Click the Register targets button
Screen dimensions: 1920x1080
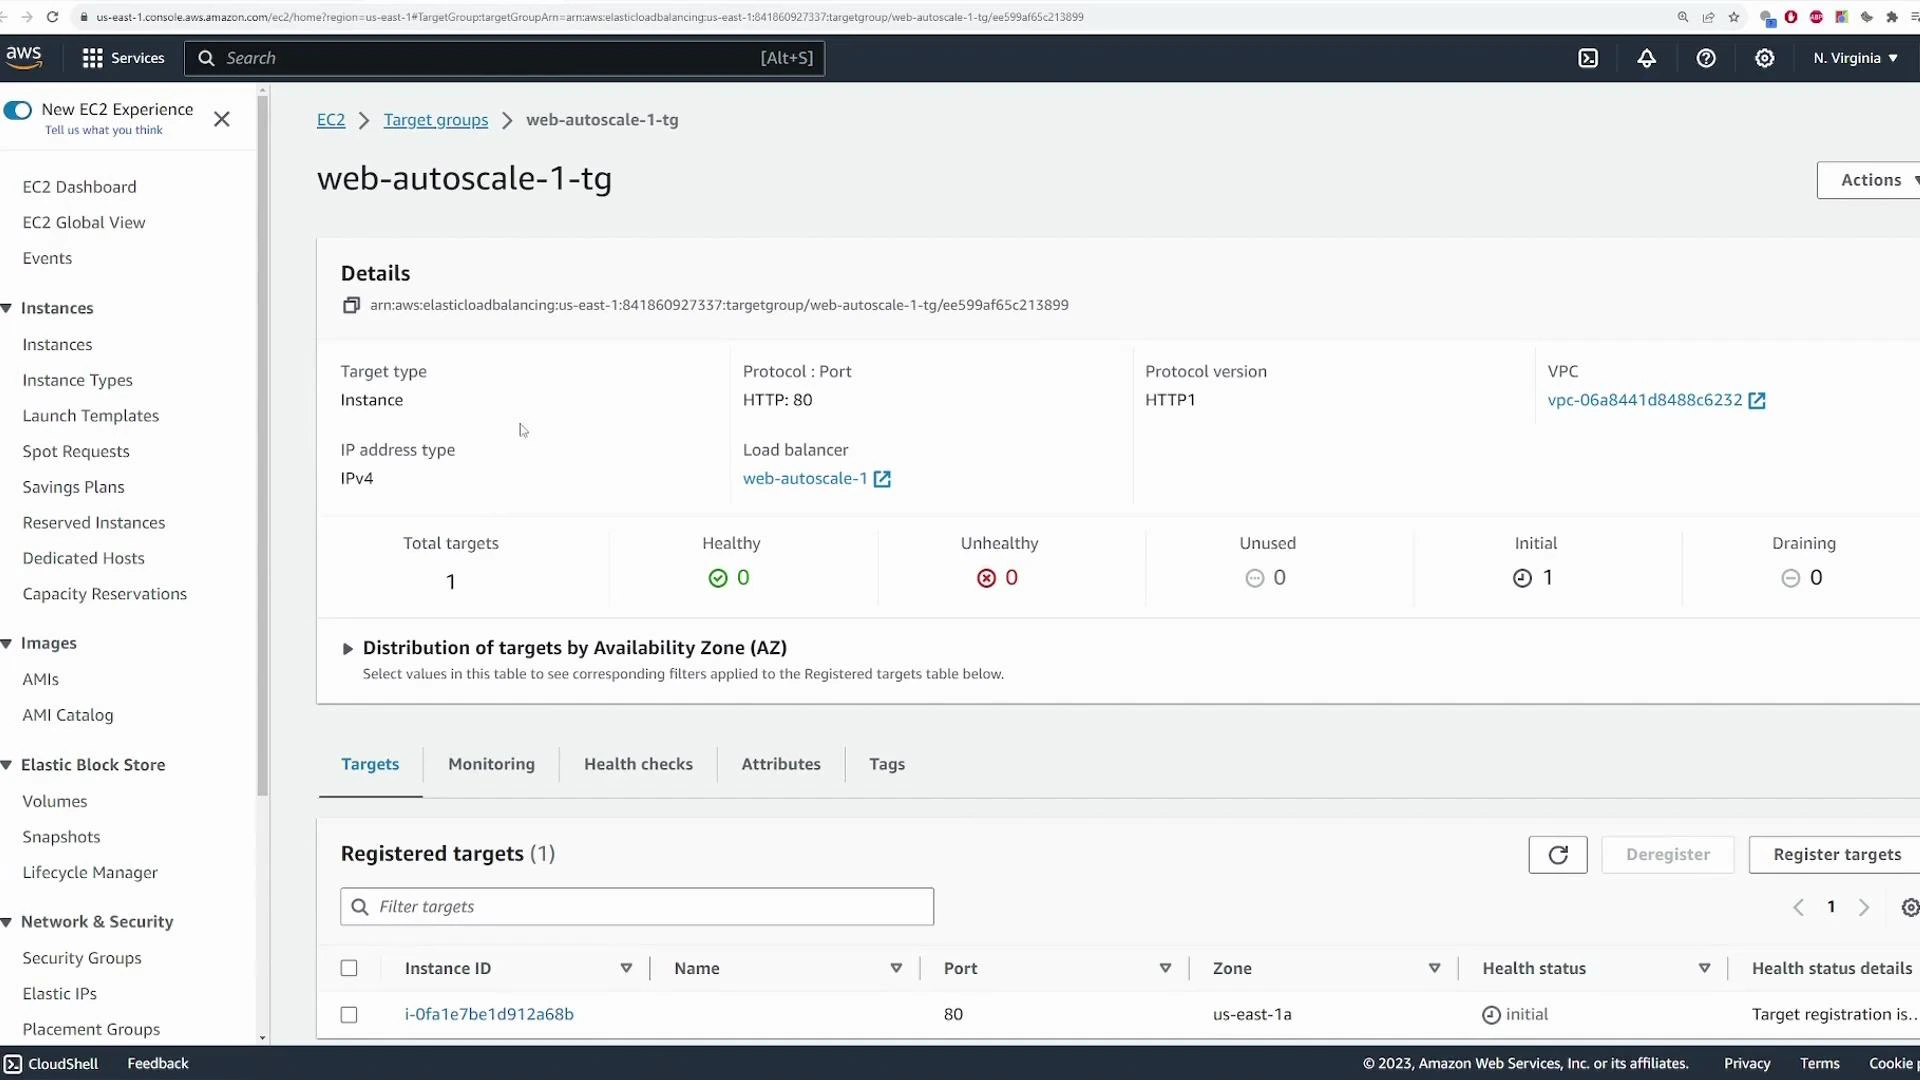point(1836,854)
